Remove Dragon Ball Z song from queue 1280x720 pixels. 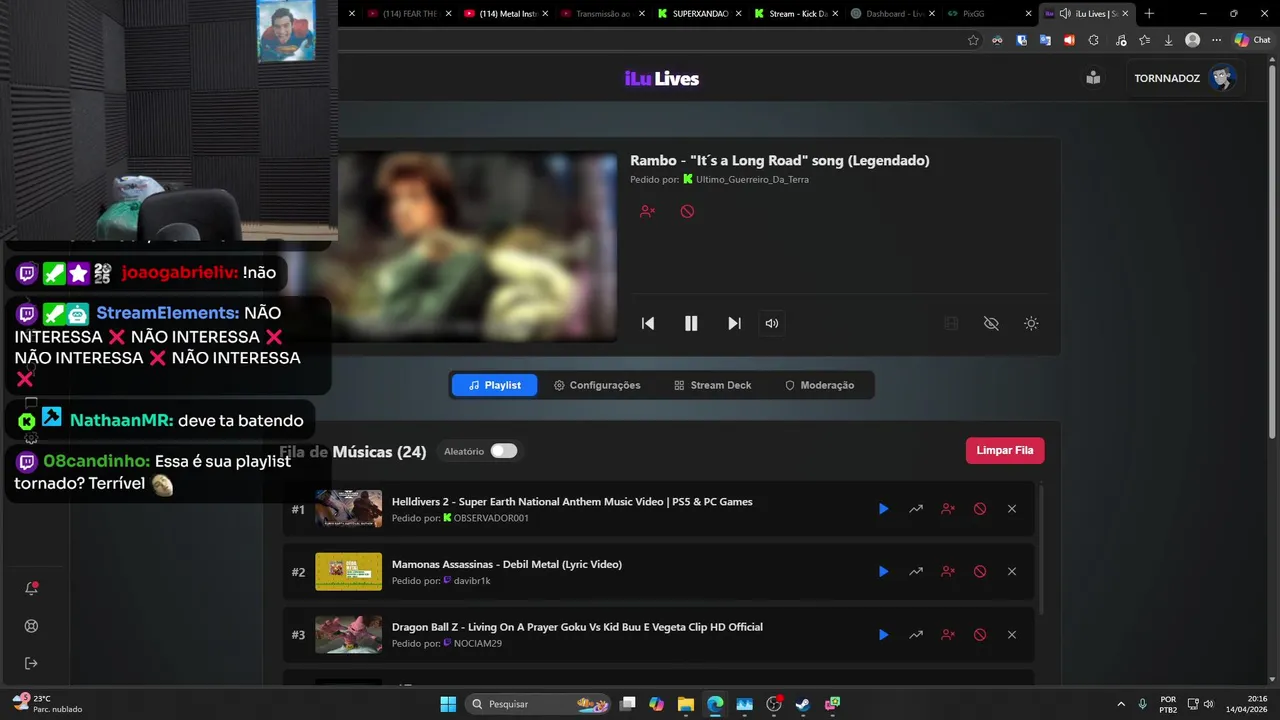click(1012, 635)
